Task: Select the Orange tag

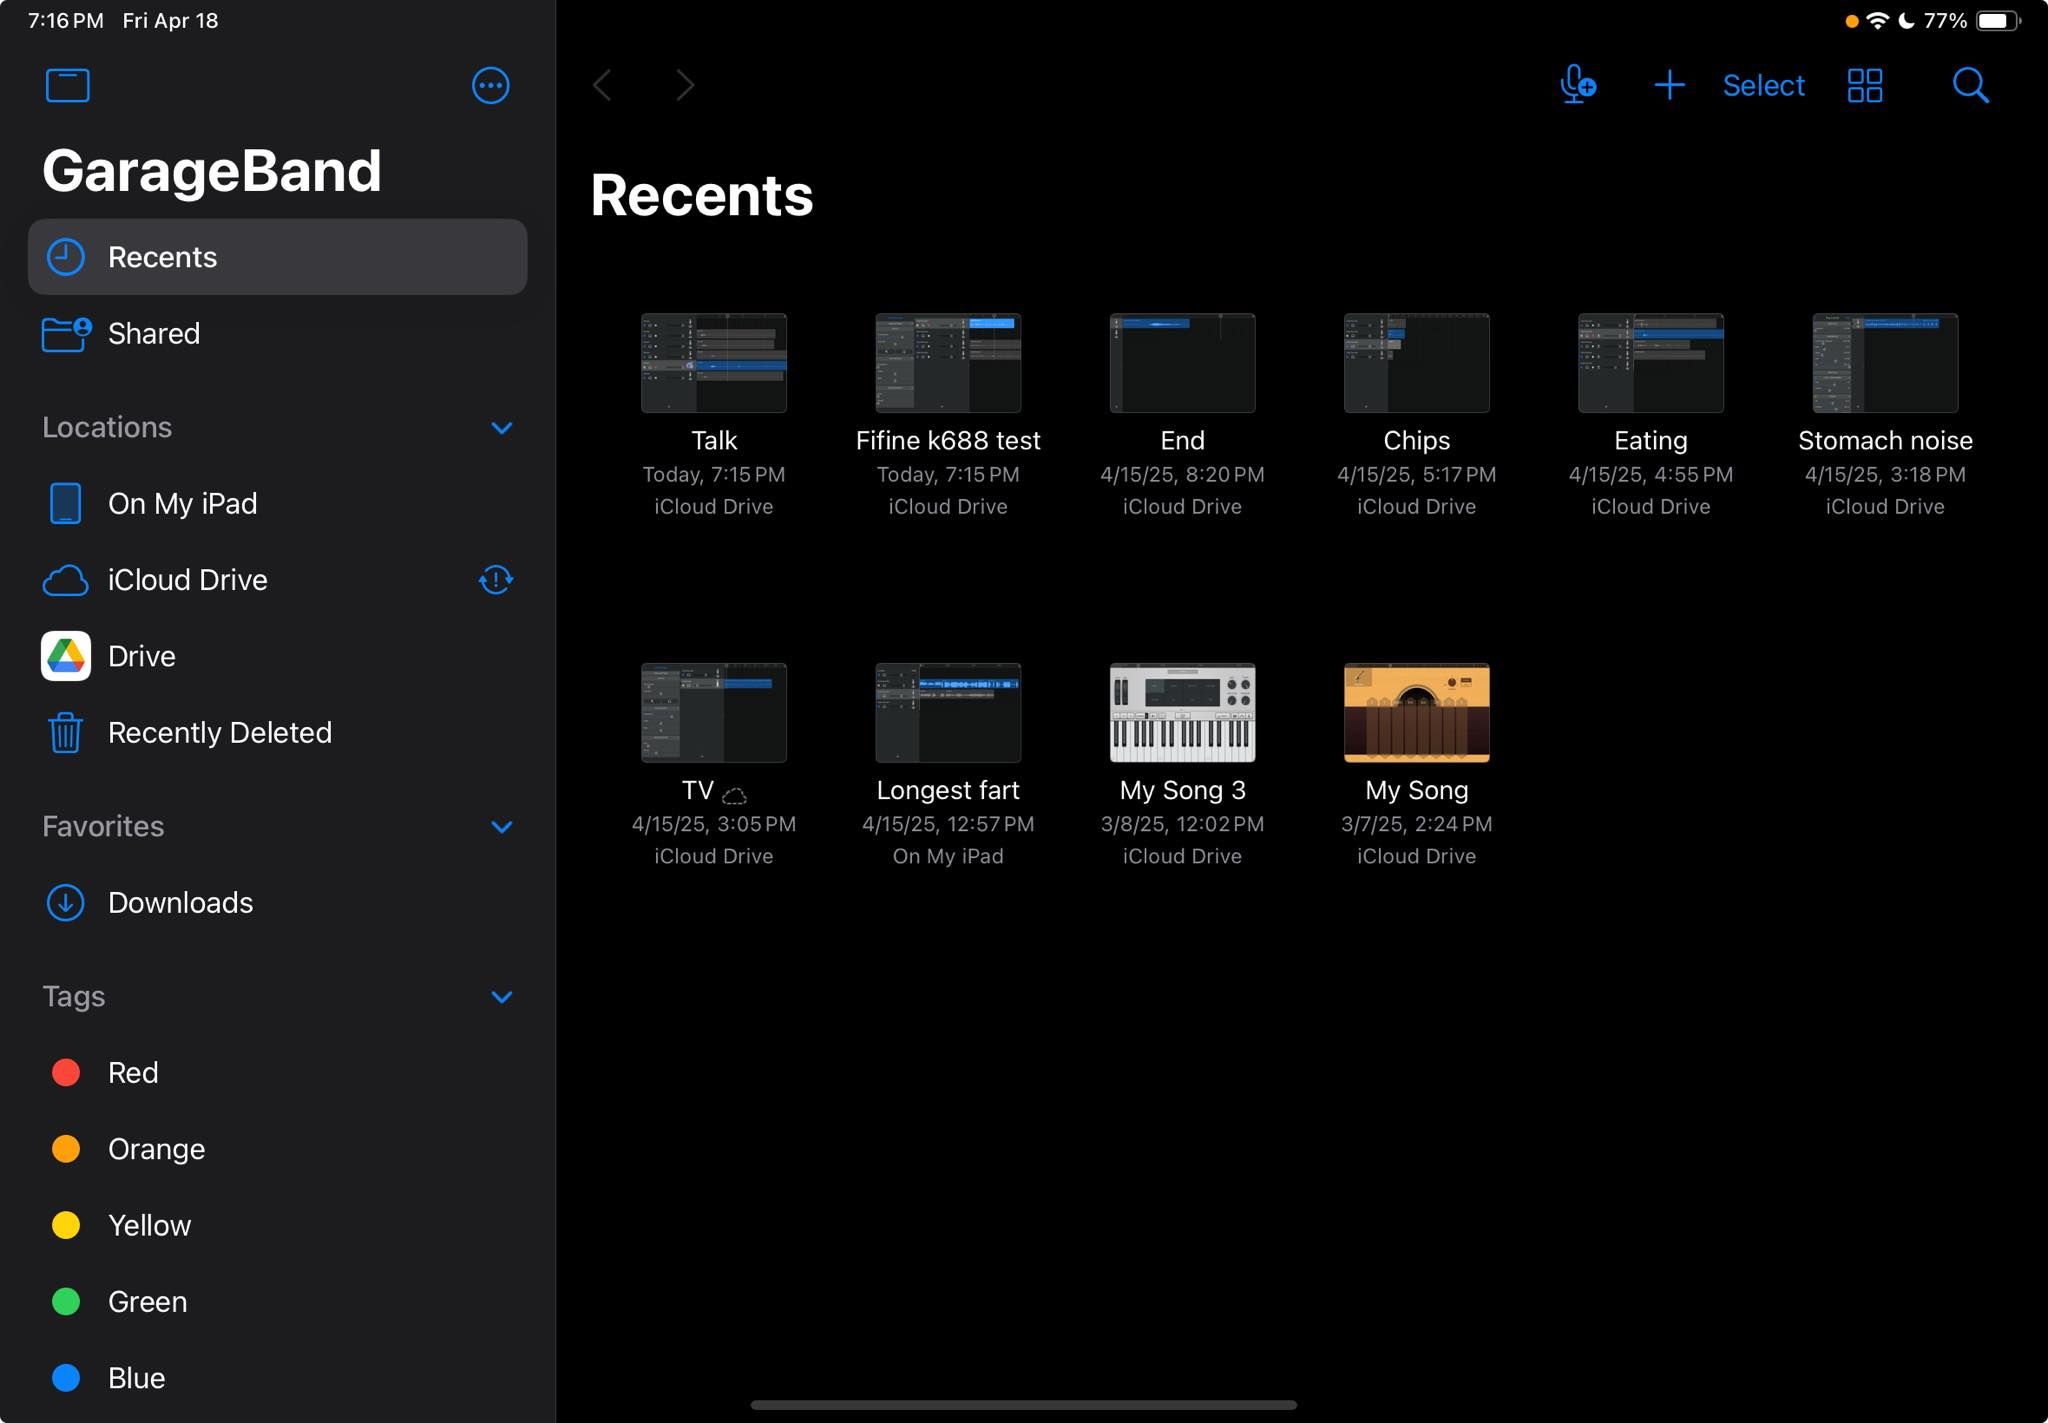Action: (277, 1149)
